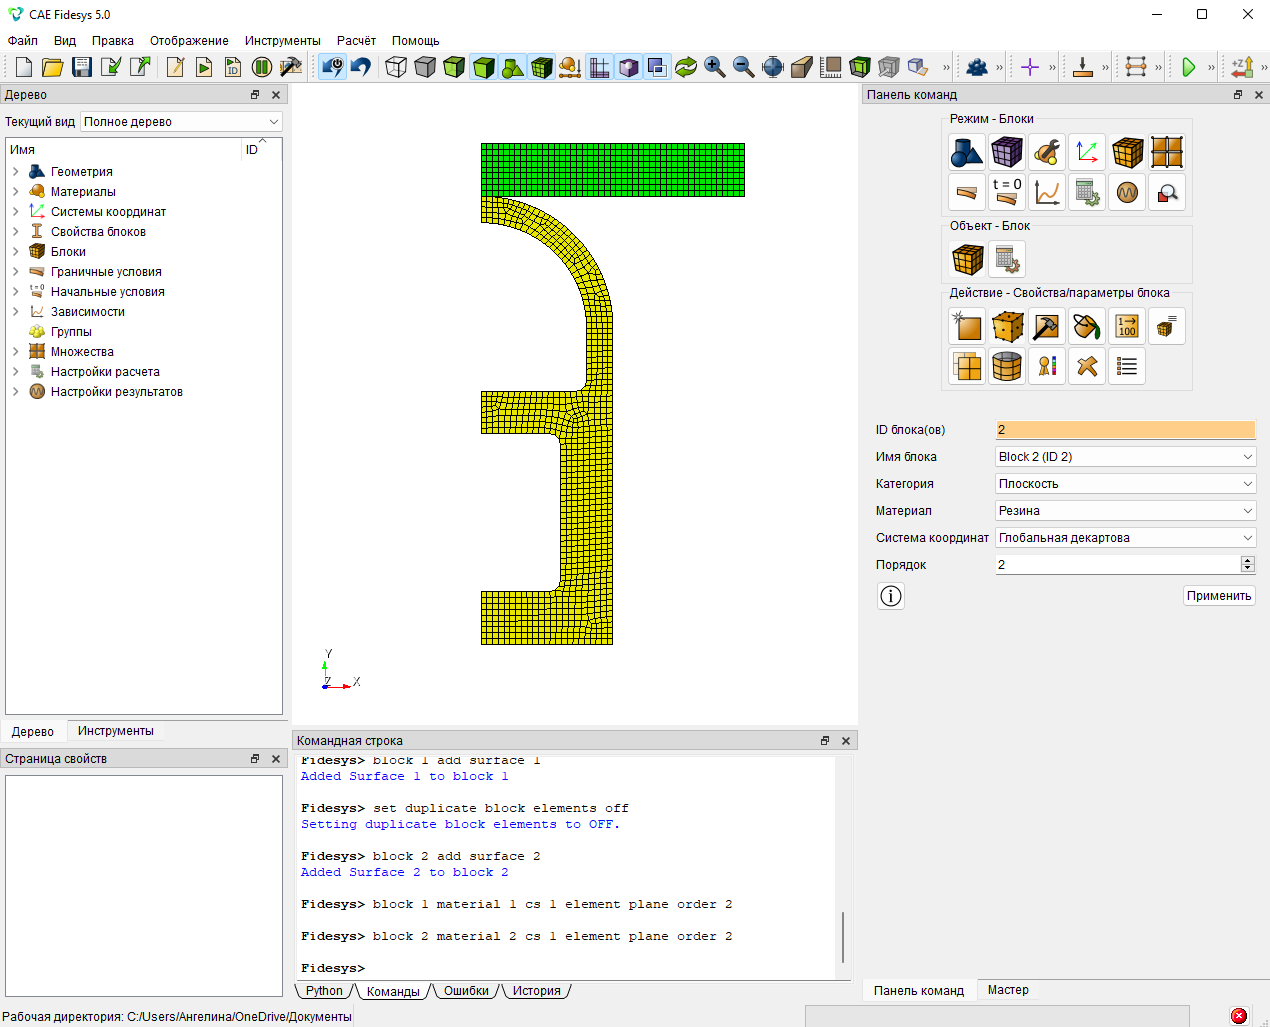
Task: Select Настройки расчета in the tree
Action: (105, 372)
